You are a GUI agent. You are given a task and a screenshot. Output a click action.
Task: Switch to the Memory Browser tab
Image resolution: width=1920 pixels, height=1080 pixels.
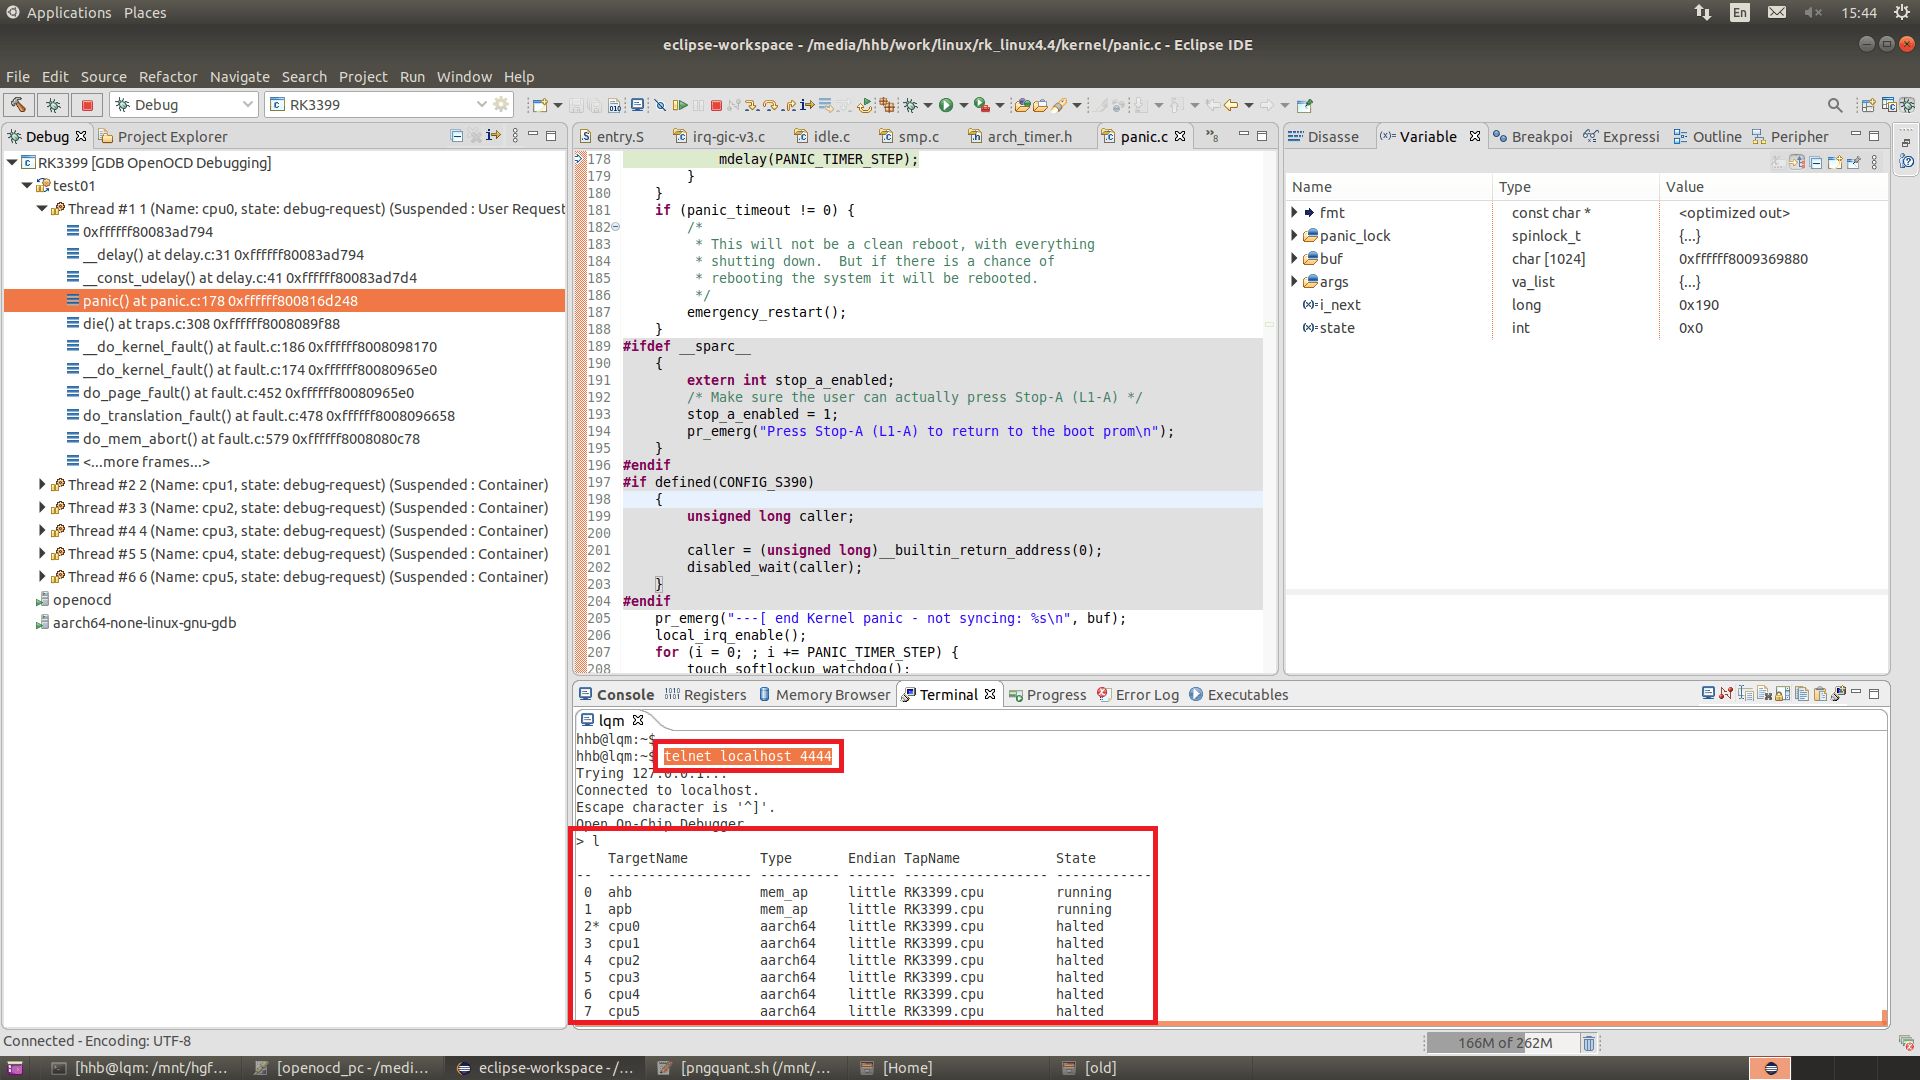coord(824,695)
